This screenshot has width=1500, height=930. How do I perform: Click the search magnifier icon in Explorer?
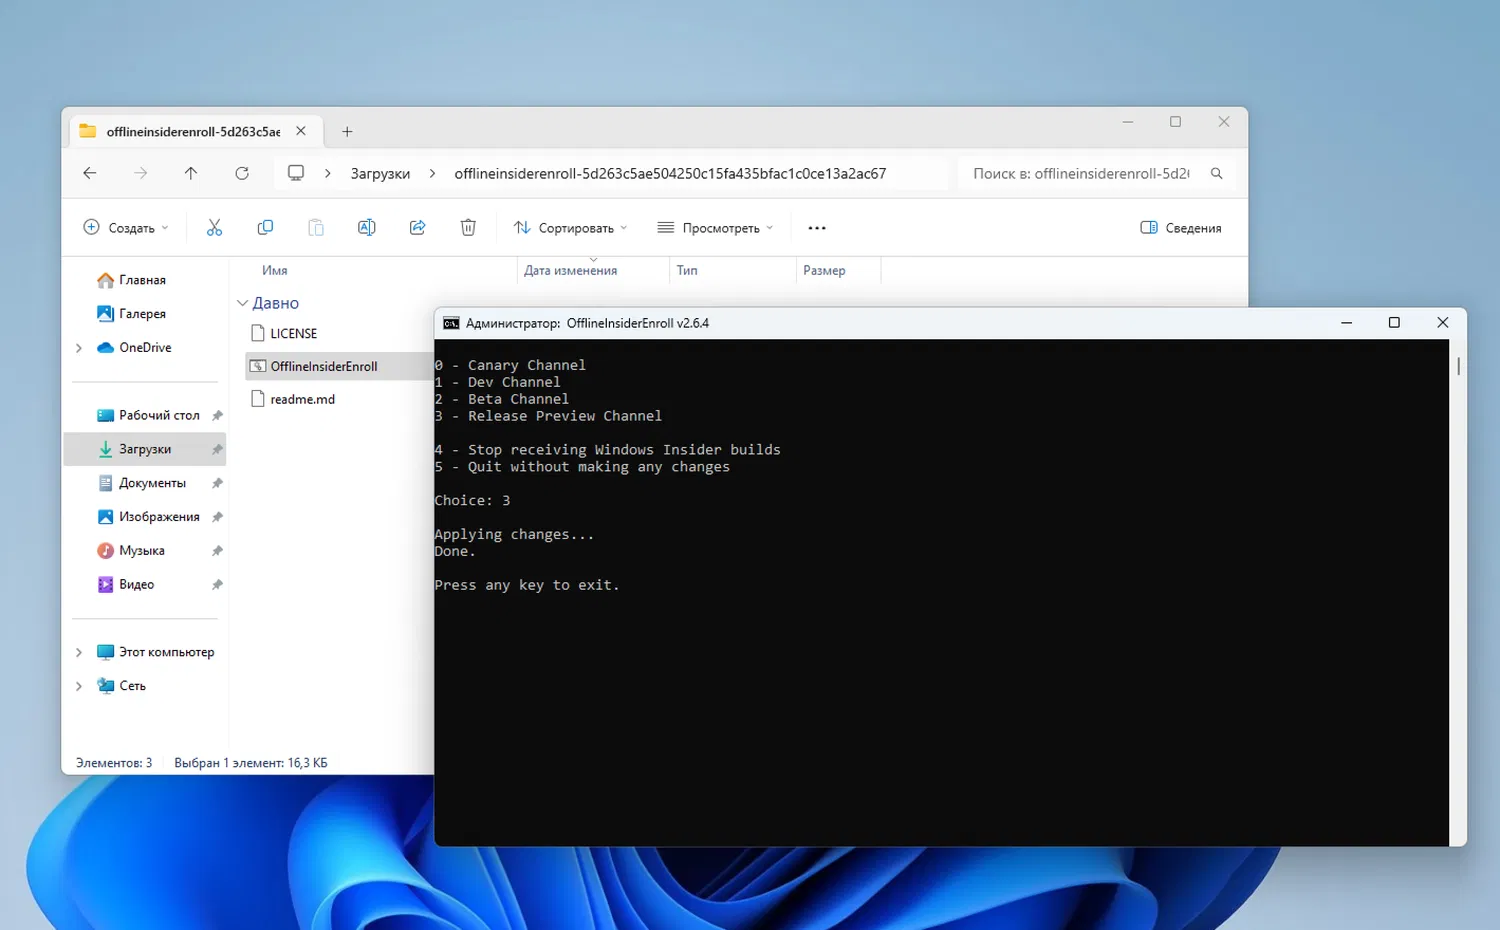tap(1217, 173)
